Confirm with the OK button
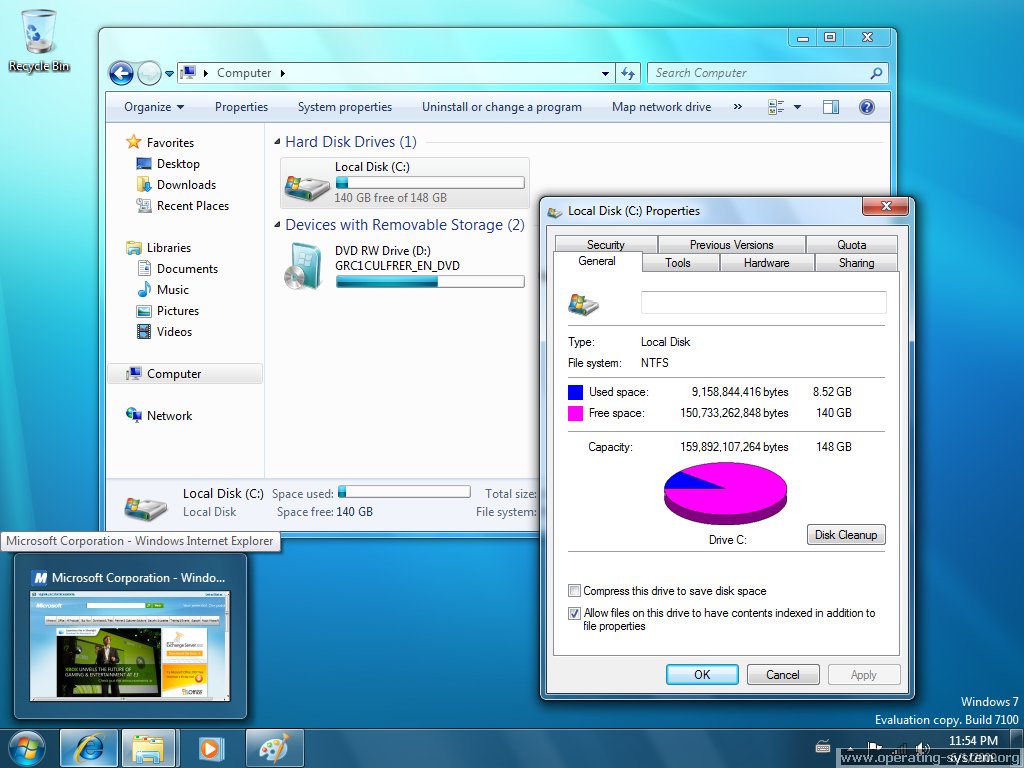This screenshot has width=1024, height=768. [x=702, y=675]
